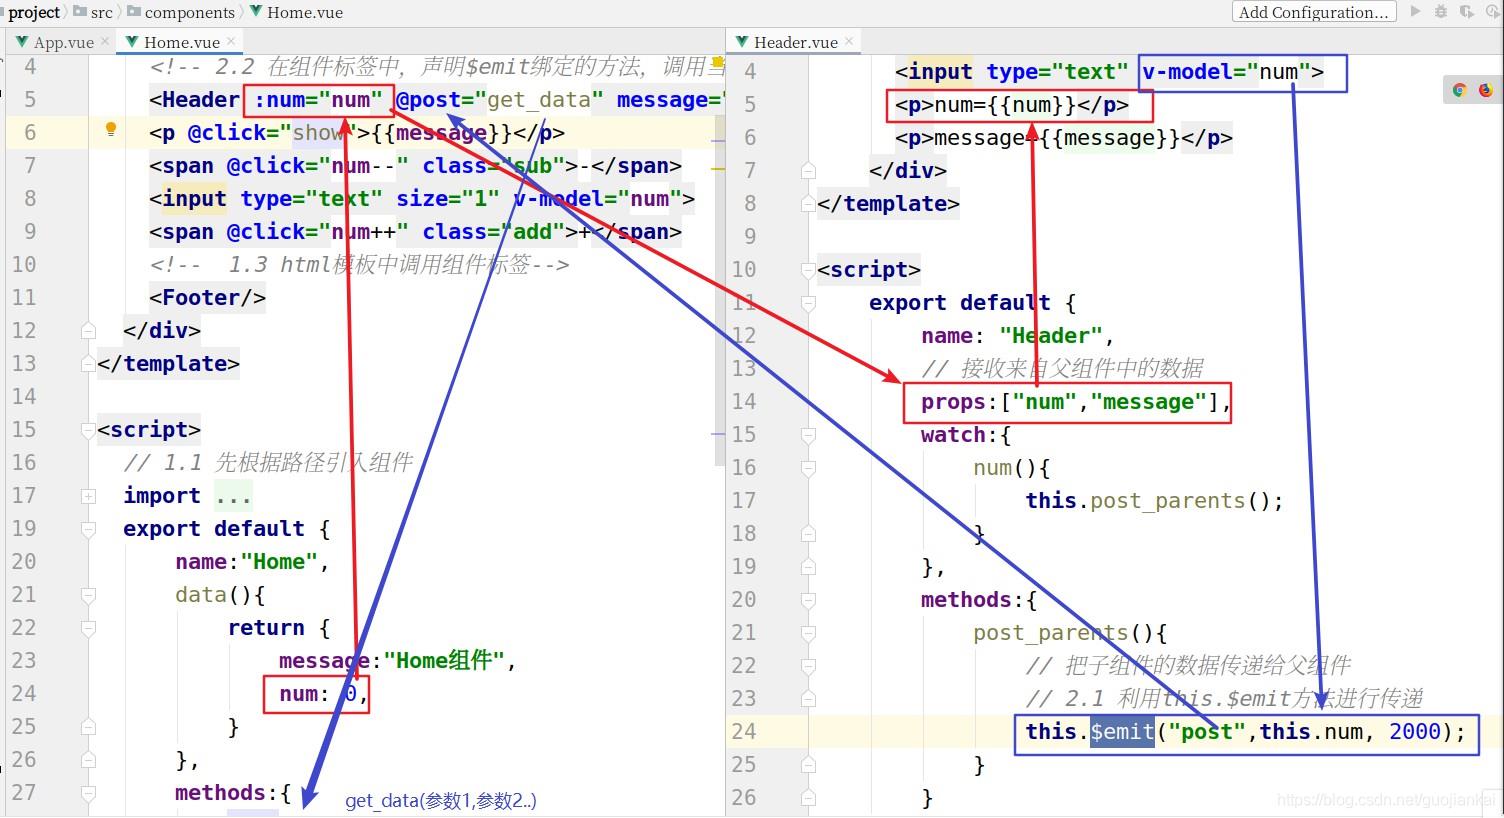This screenshot has width=1504, height=818.
Task: Click the Debug bug icon
Action: (1441, 12)
